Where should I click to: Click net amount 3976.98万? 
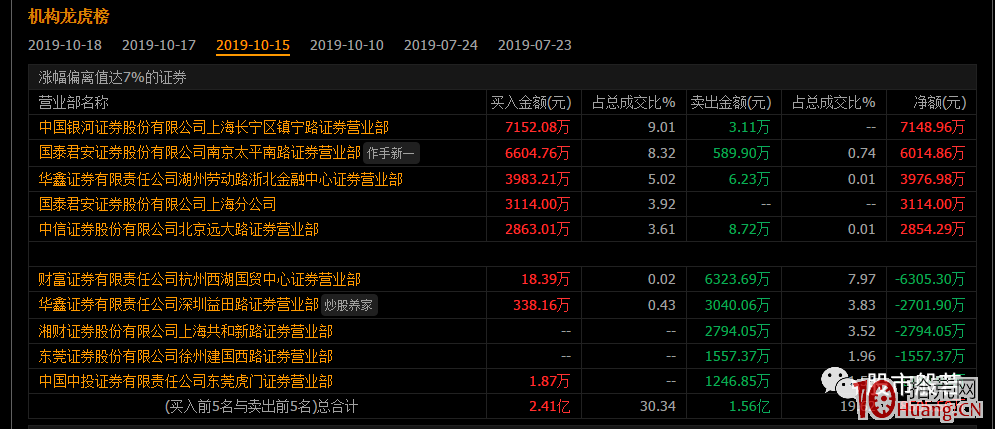click(x=932, y=180)
